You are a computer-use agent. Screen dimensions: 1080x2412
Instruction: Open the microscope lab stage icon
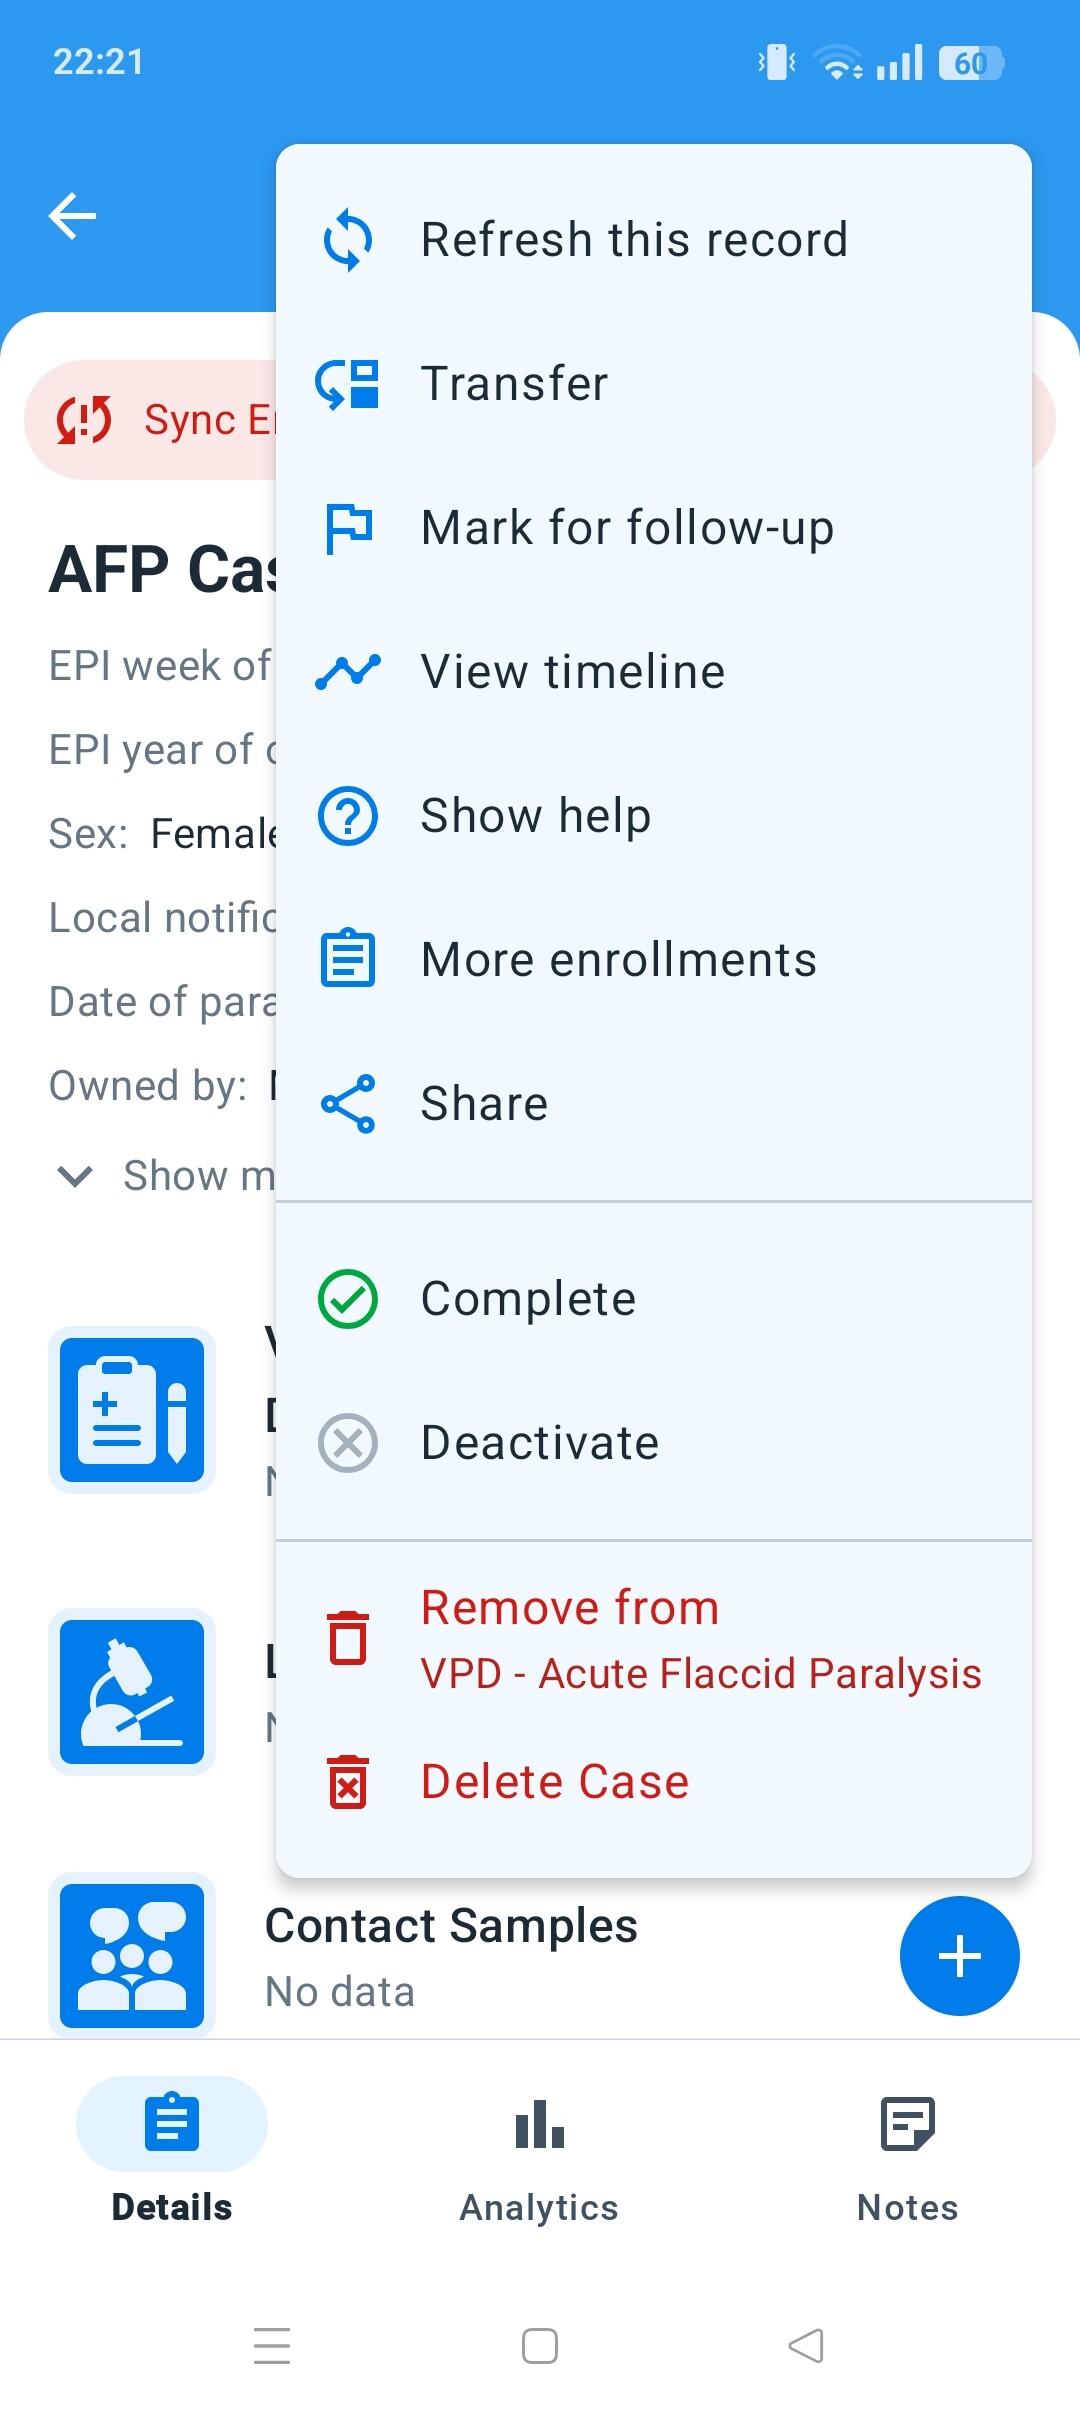click(x=132, y=1691)
